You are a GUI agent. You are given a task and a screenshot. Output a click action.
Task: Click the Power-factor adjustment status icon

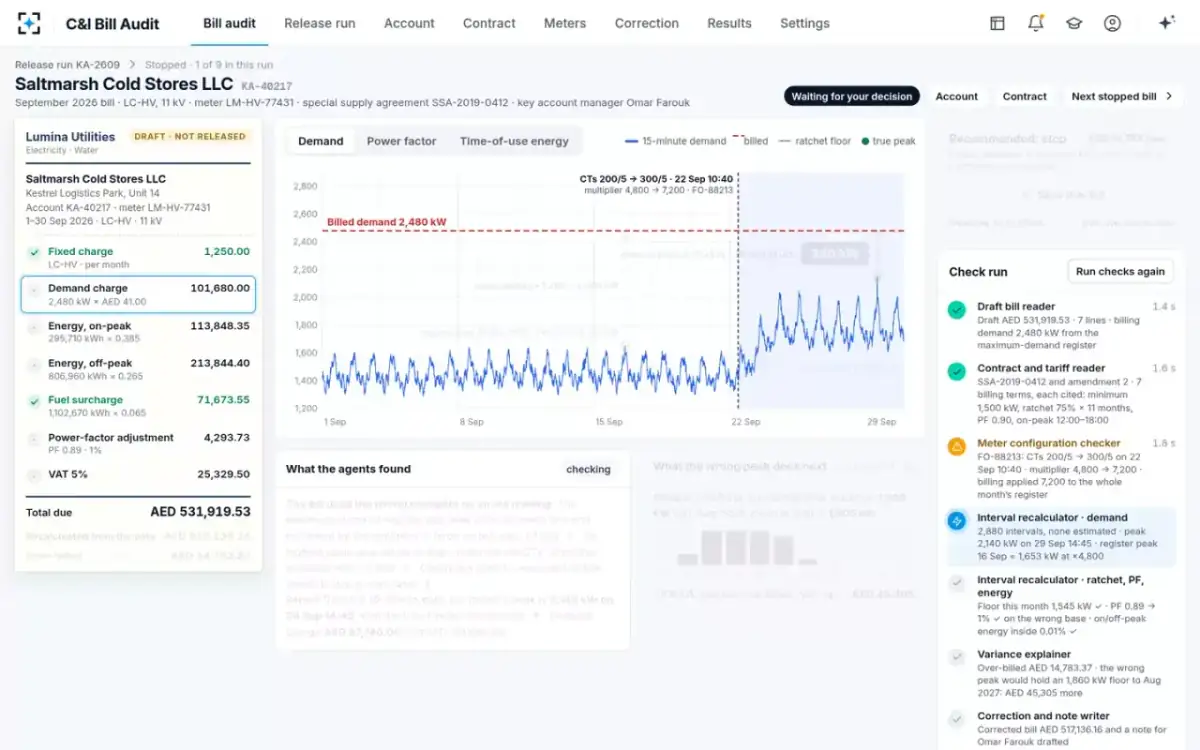coord(34,439)
